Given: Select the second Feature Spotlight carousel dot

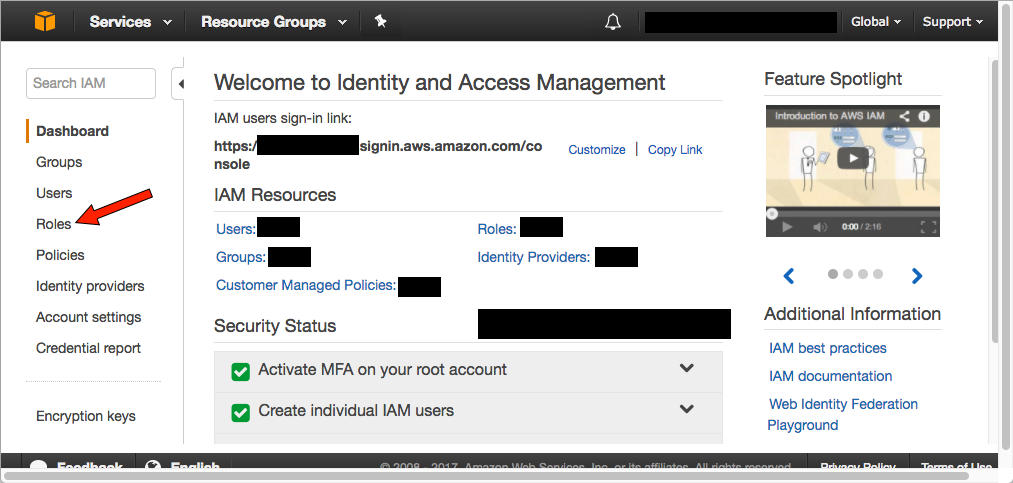Looking at the screenshot, I should (848, 274).
